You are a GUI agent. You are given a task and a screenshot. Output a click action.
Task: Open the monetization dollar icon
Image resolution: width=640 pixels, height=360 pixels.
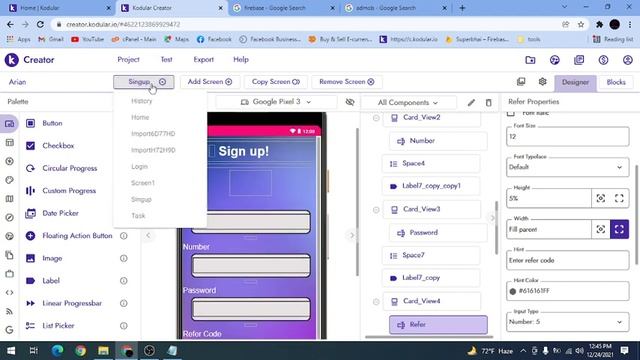point(603,60)
